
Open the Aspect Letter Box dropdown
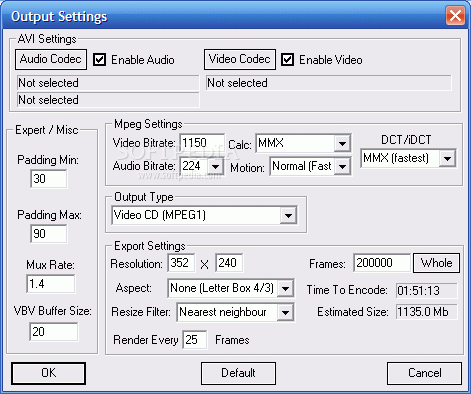tap(285, 288)
